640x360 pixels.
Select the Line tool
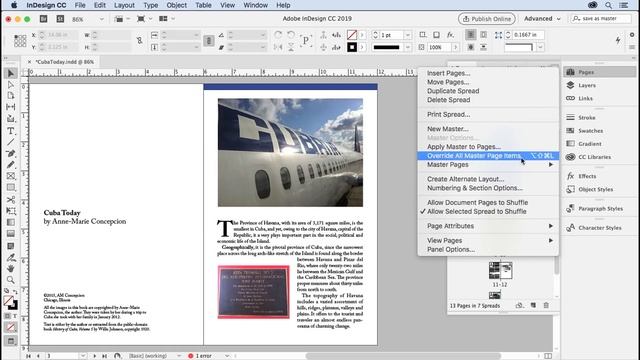(x=11, y=142)
